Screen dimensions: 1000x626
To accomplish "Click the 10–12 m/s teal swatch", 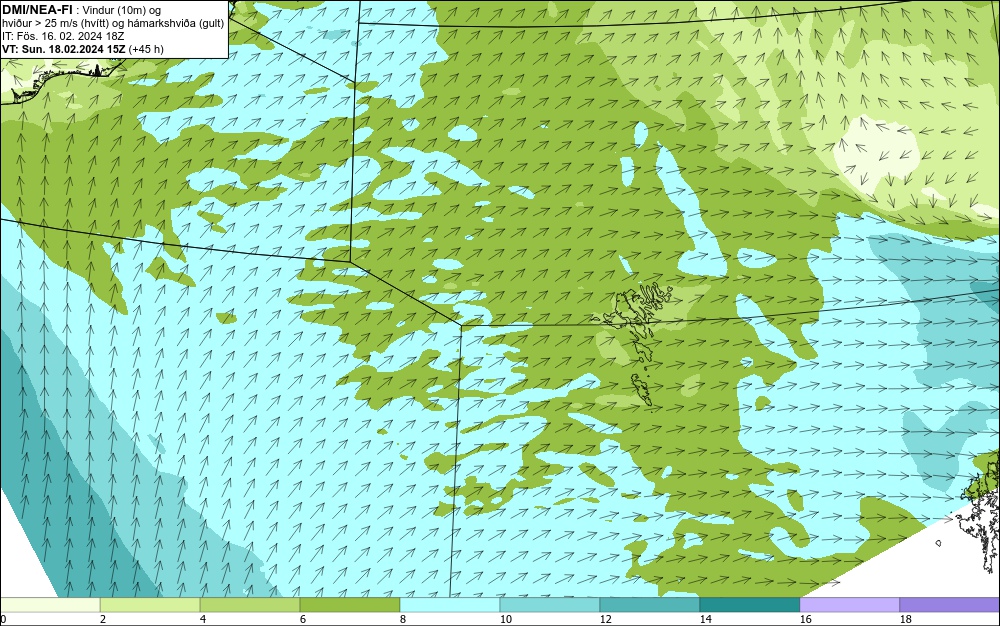I will point(550,604).
